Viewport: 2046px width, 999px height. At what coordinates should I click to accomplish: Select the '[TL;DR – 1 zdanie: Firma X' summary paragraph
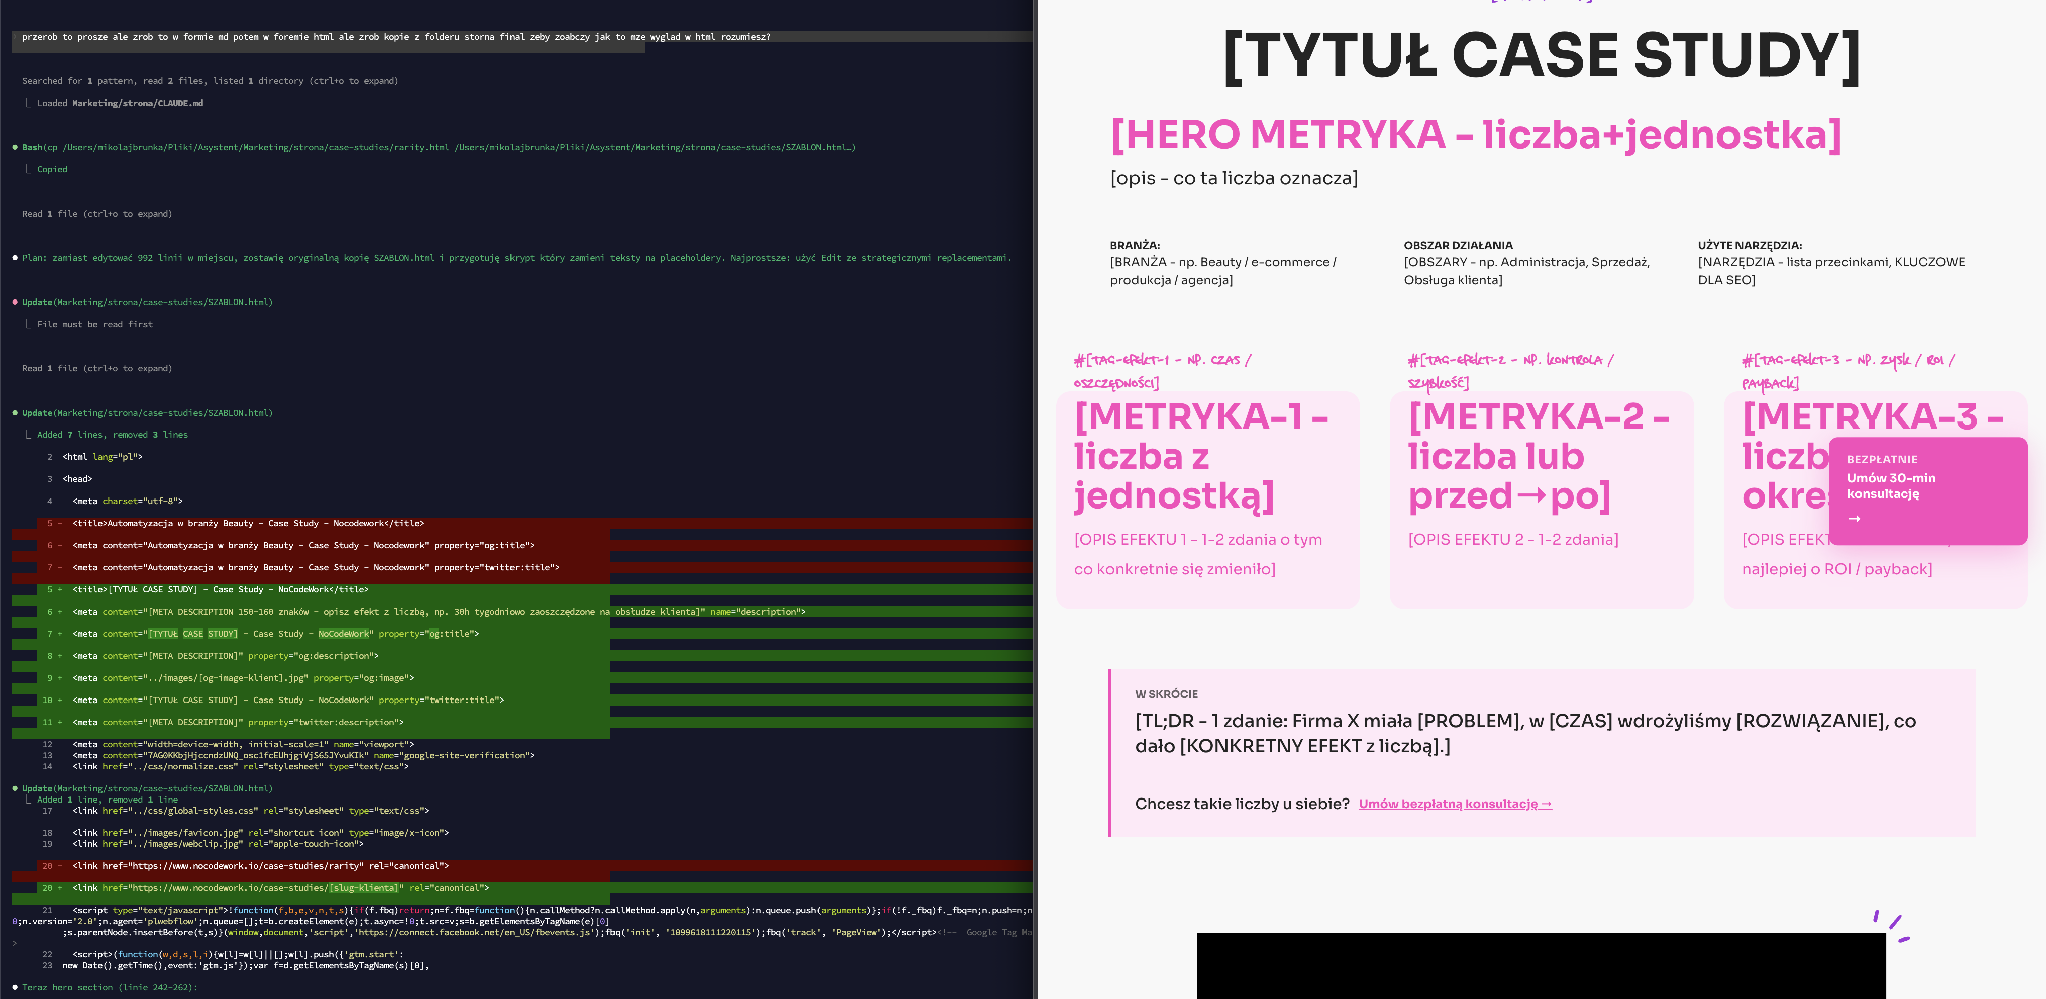point(1526,733)
